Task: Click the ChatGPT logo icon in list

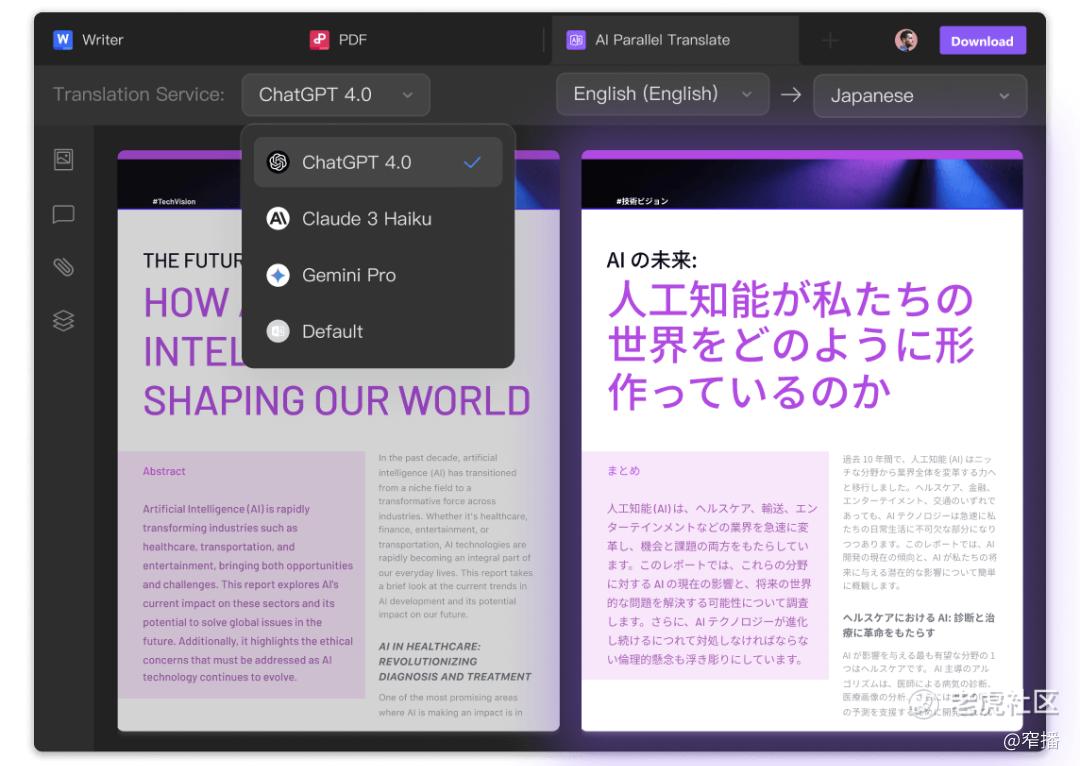Action: (x=278, y=163)
